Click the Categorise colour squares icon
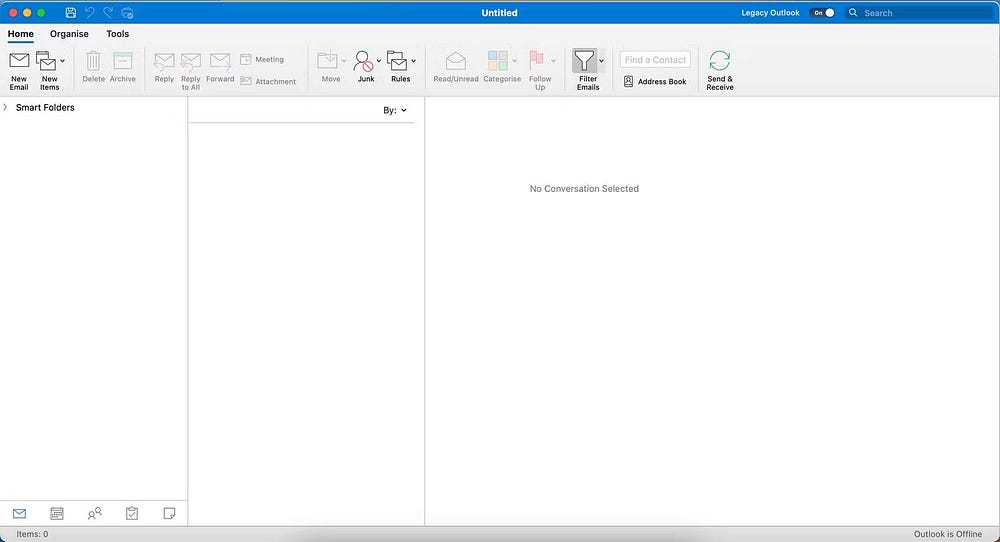The image size is (1000, 542). pos(497,61)
